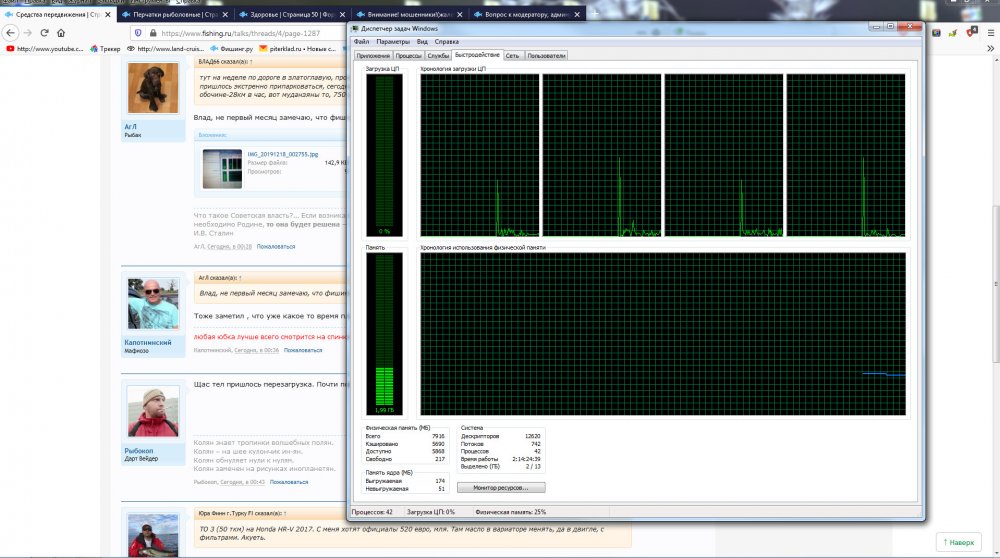The height and width of the screenshot is (558, 1000).
Task: Report АгЛ's post via "Пожаловаться"
Action: pos(276,246)
